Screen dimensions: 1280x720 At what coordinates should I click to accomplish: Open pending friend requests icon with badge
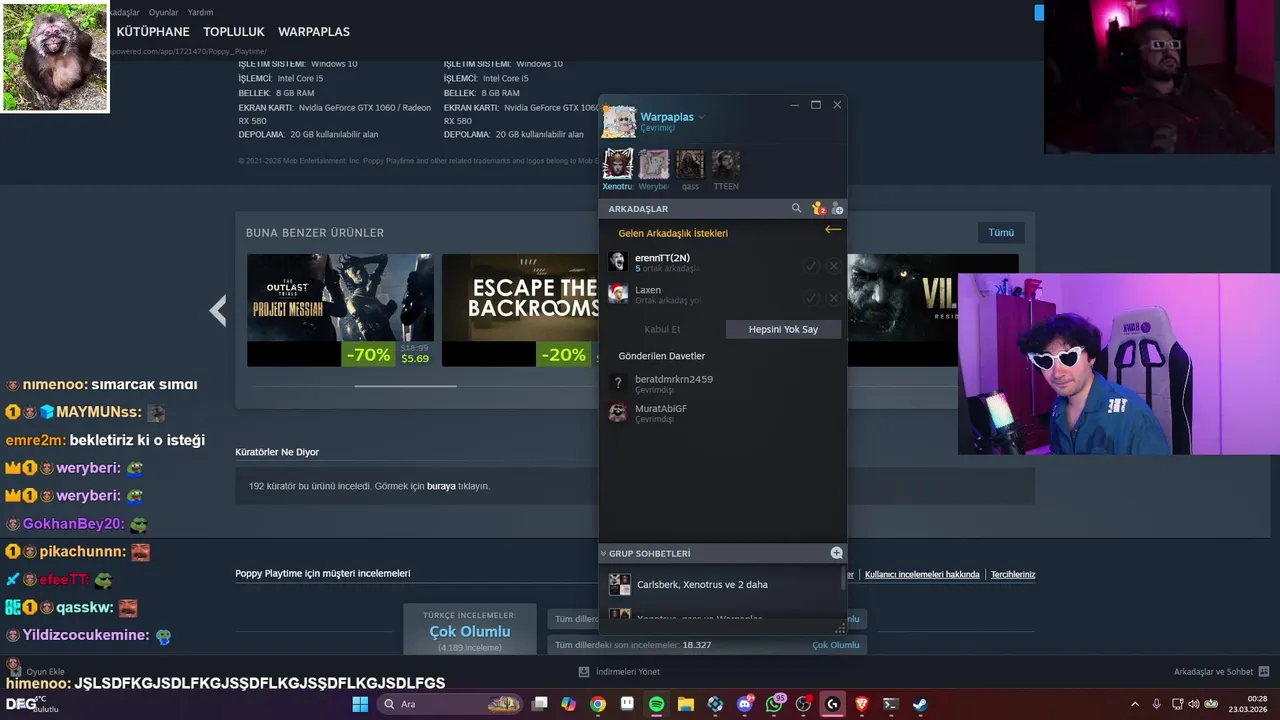pos(818,209)
